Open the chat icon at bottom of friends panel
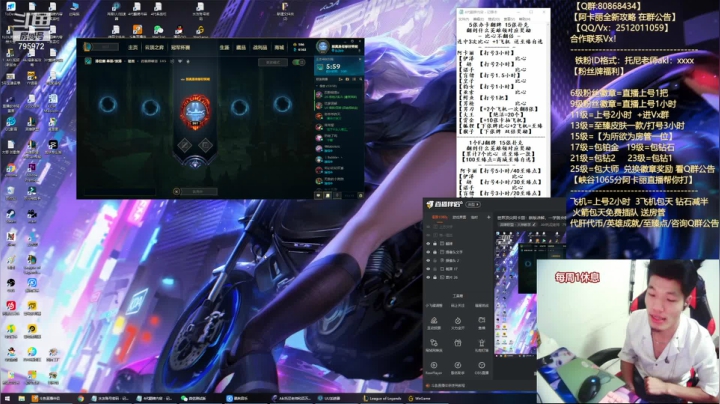 click(318, 196)
